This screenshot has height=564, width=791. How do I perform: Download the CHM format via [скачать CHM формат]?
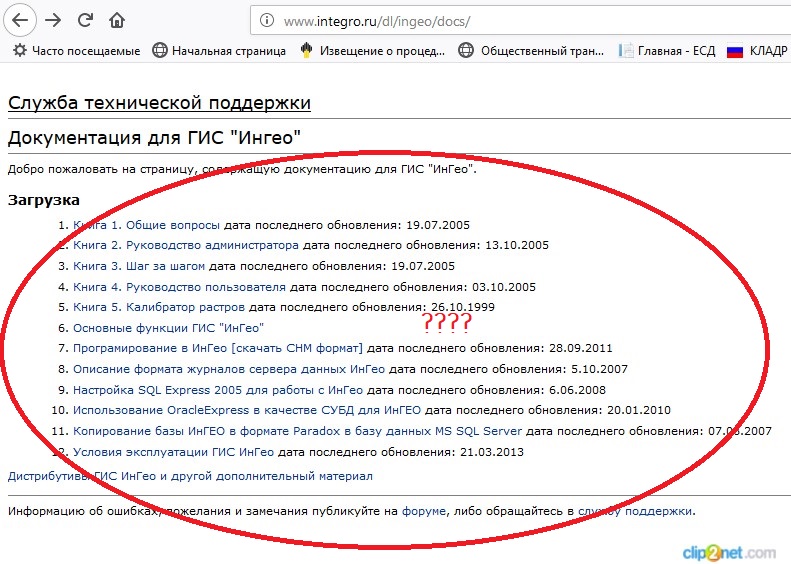(x=297, y=348)
